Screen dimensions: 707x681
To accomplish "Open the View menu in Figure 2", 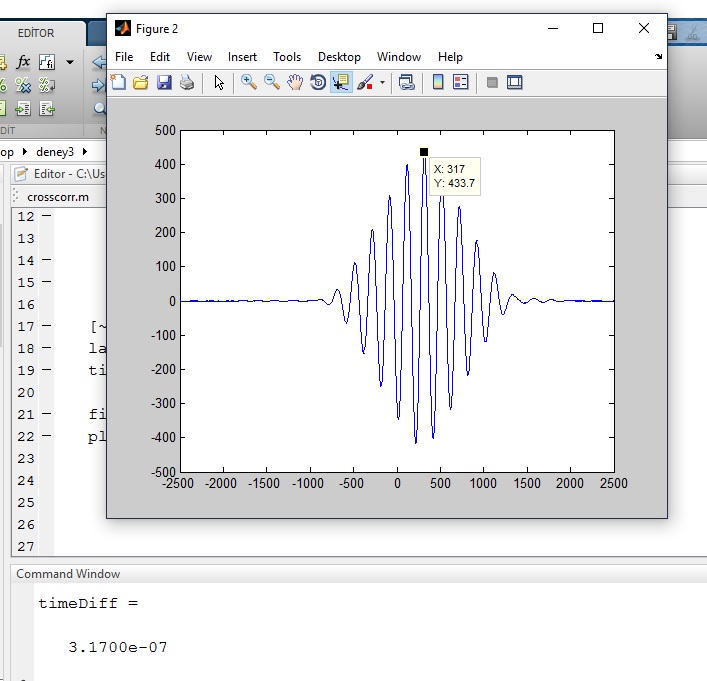I will [199, 57].
